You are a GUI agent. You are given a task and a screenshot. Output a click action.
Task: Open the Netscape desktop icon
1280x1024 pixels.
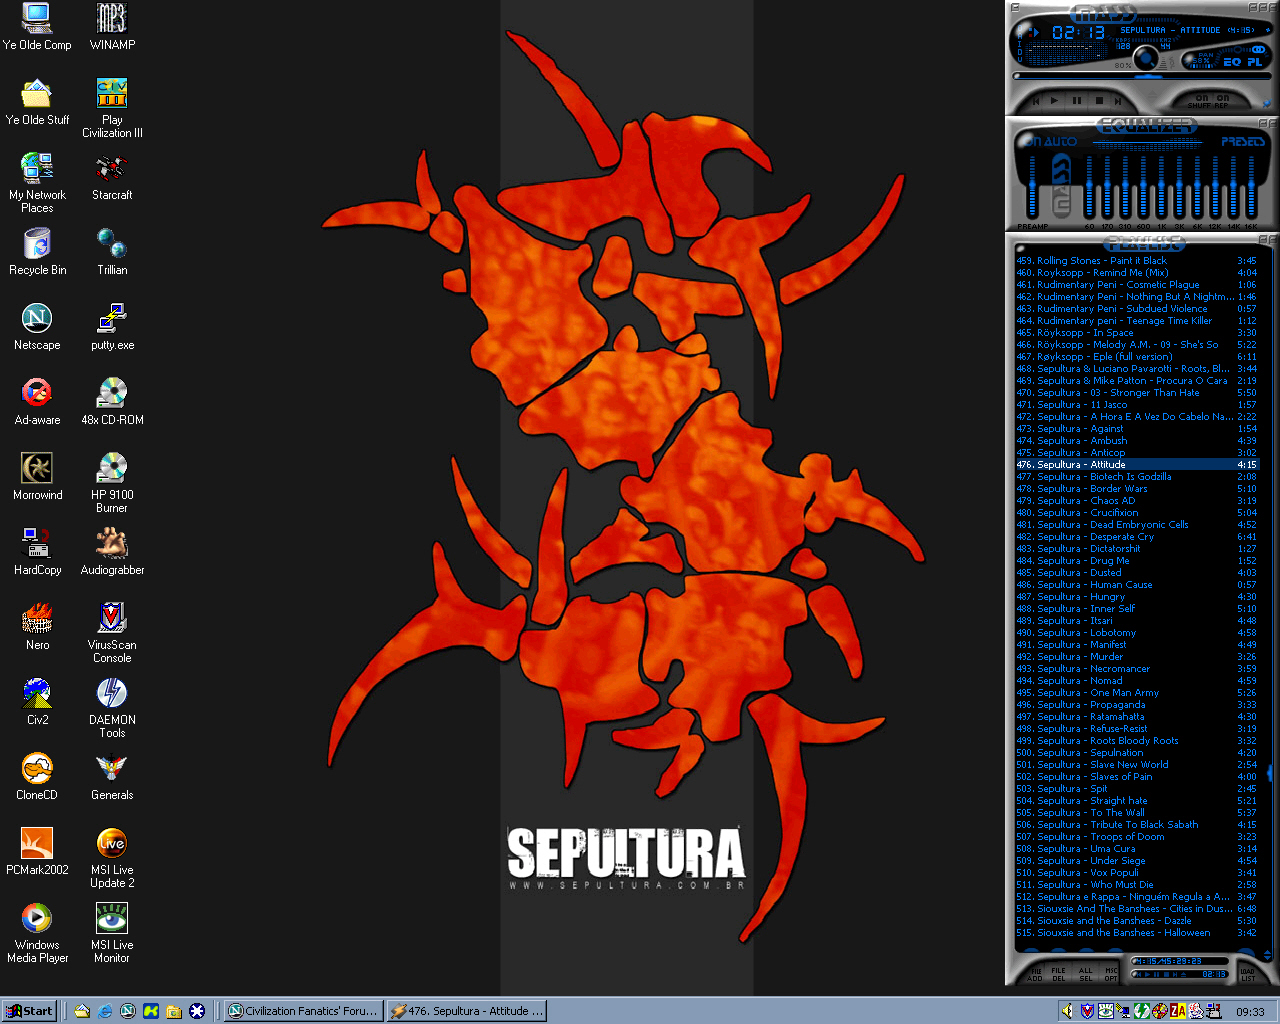click(x=37, y=326)
